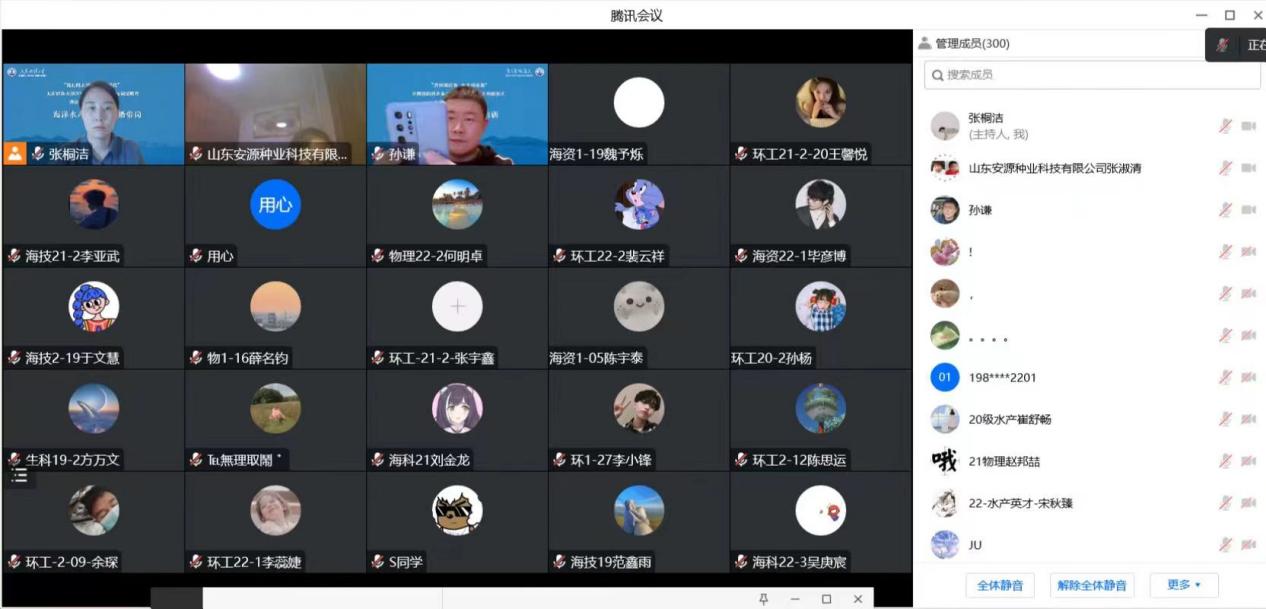This screenshot has height=609, width=1266.
Task: Select the 孙谦 video thumbnail
Action: [457, 114]
